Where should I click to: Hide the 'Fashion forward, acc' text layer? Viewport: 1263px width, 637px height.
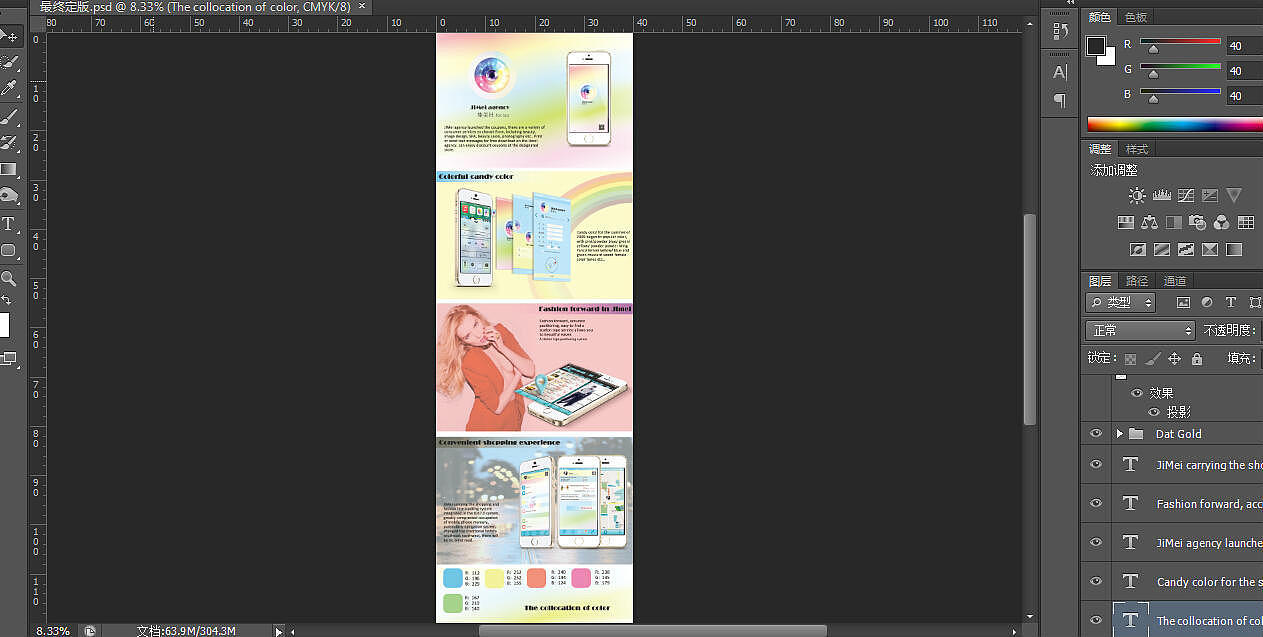(x=1096, y=503)
